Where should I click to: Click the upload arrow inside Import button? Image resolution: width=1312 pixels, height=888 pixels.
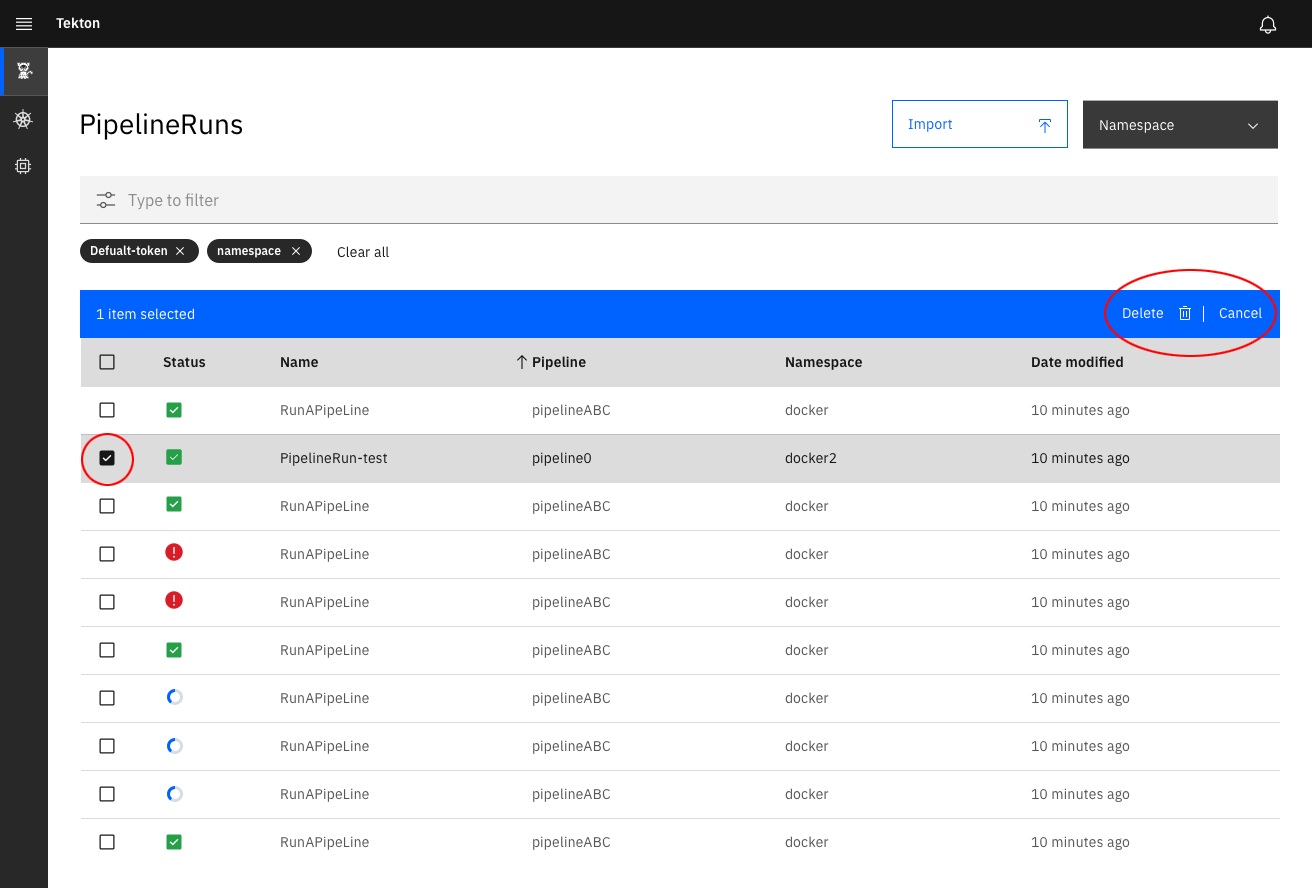pos(1044,124)
